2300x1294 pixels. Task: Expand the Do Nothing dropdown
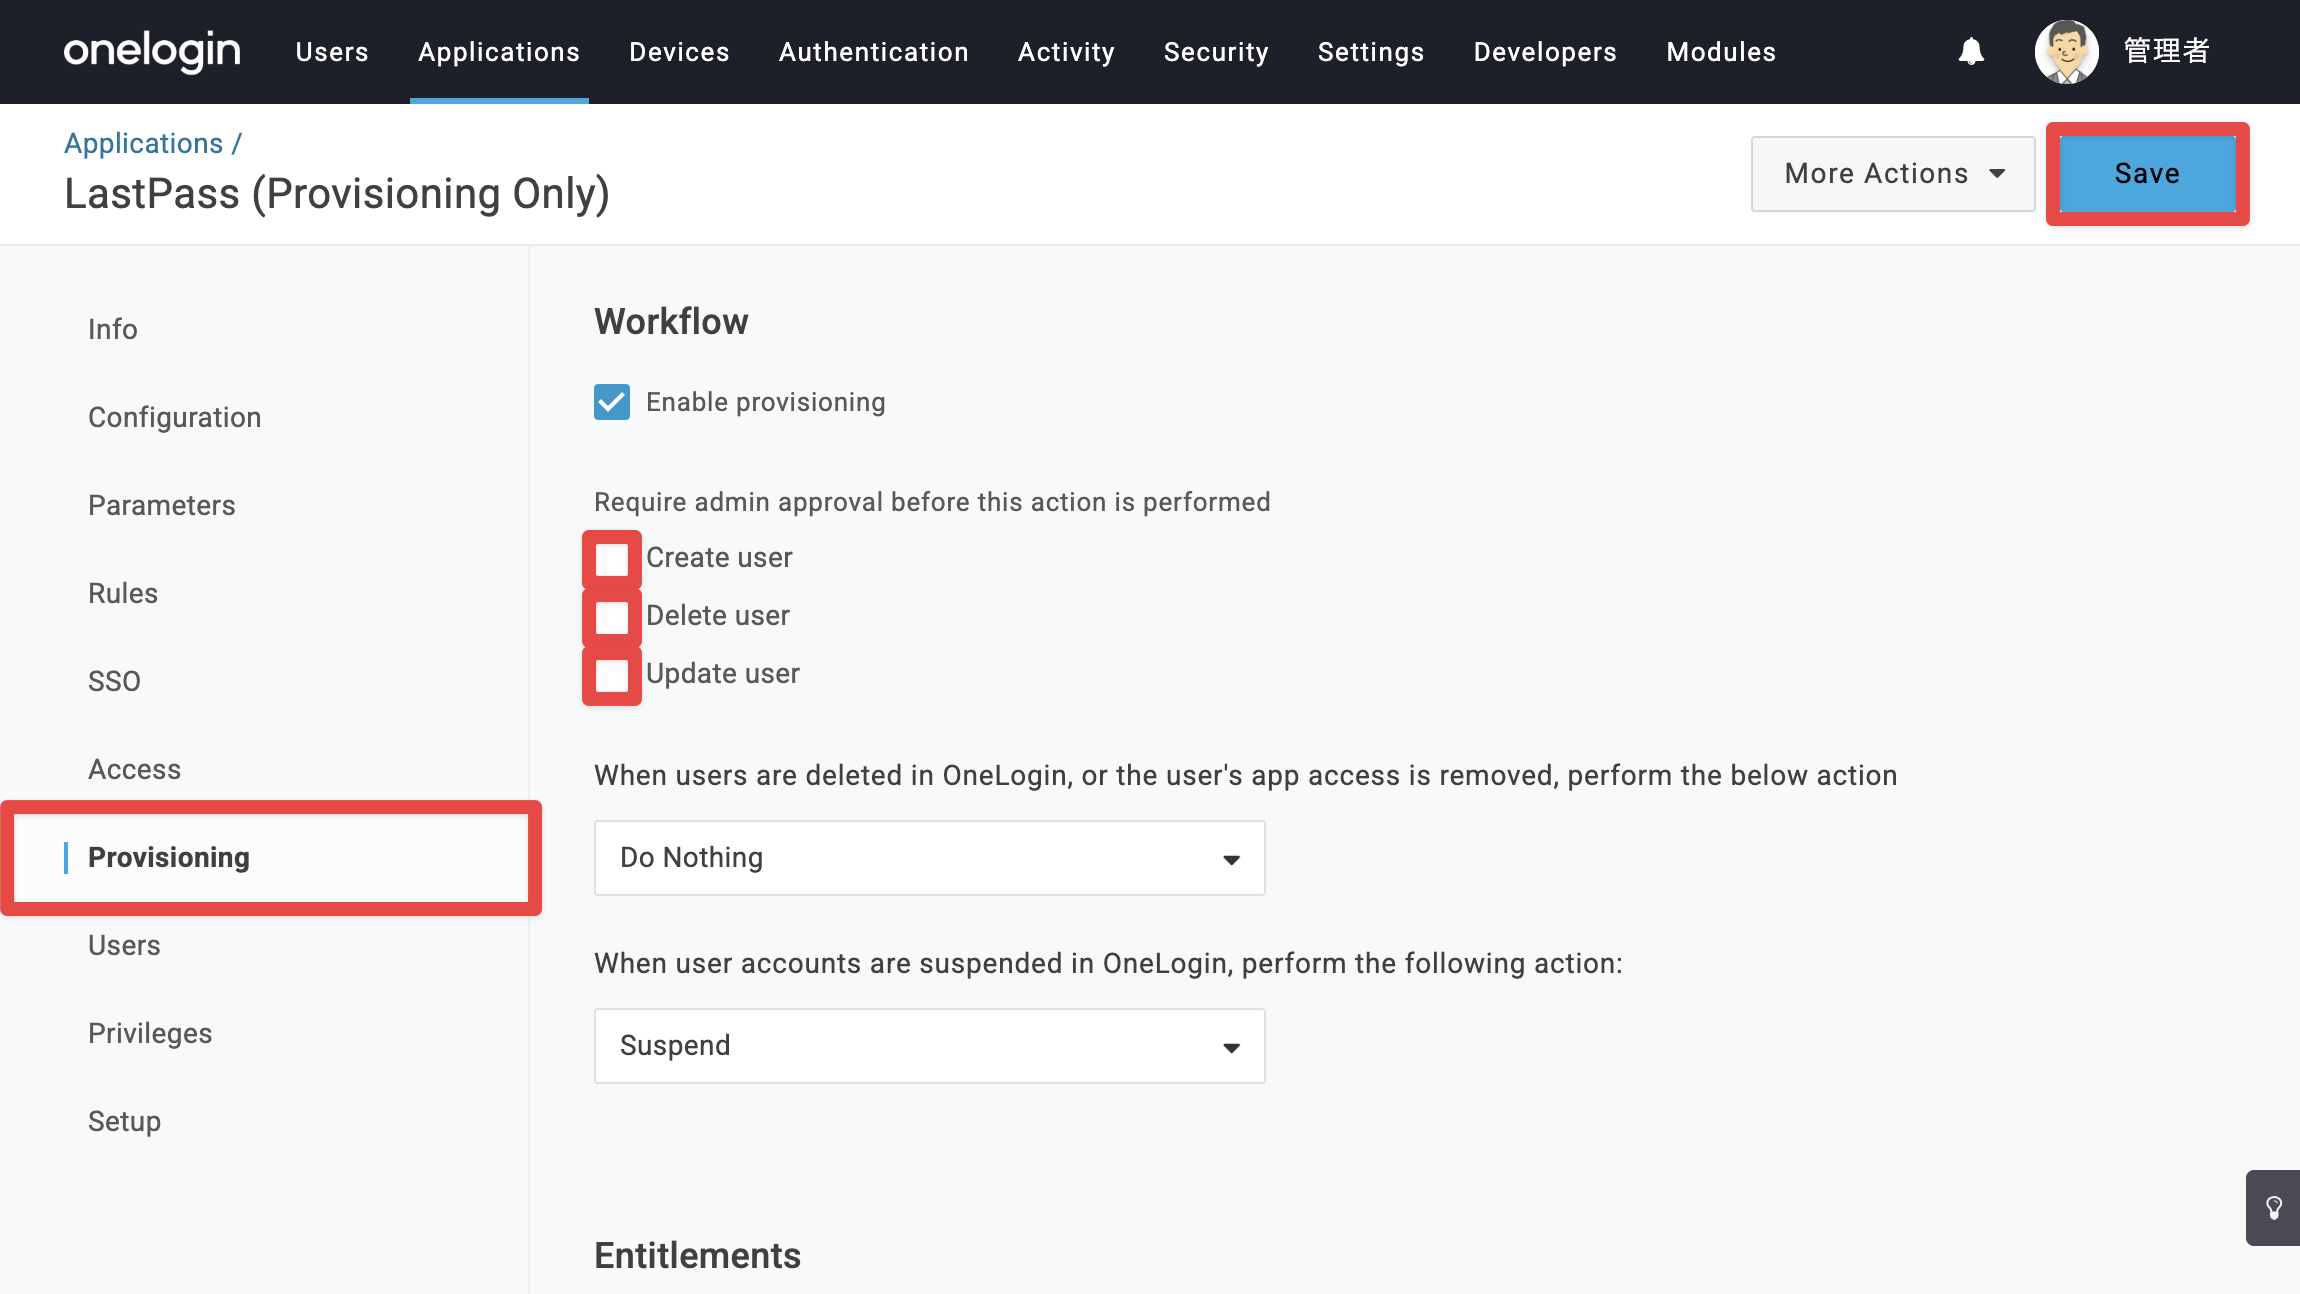pyautogui.click(x=930, y=858)
